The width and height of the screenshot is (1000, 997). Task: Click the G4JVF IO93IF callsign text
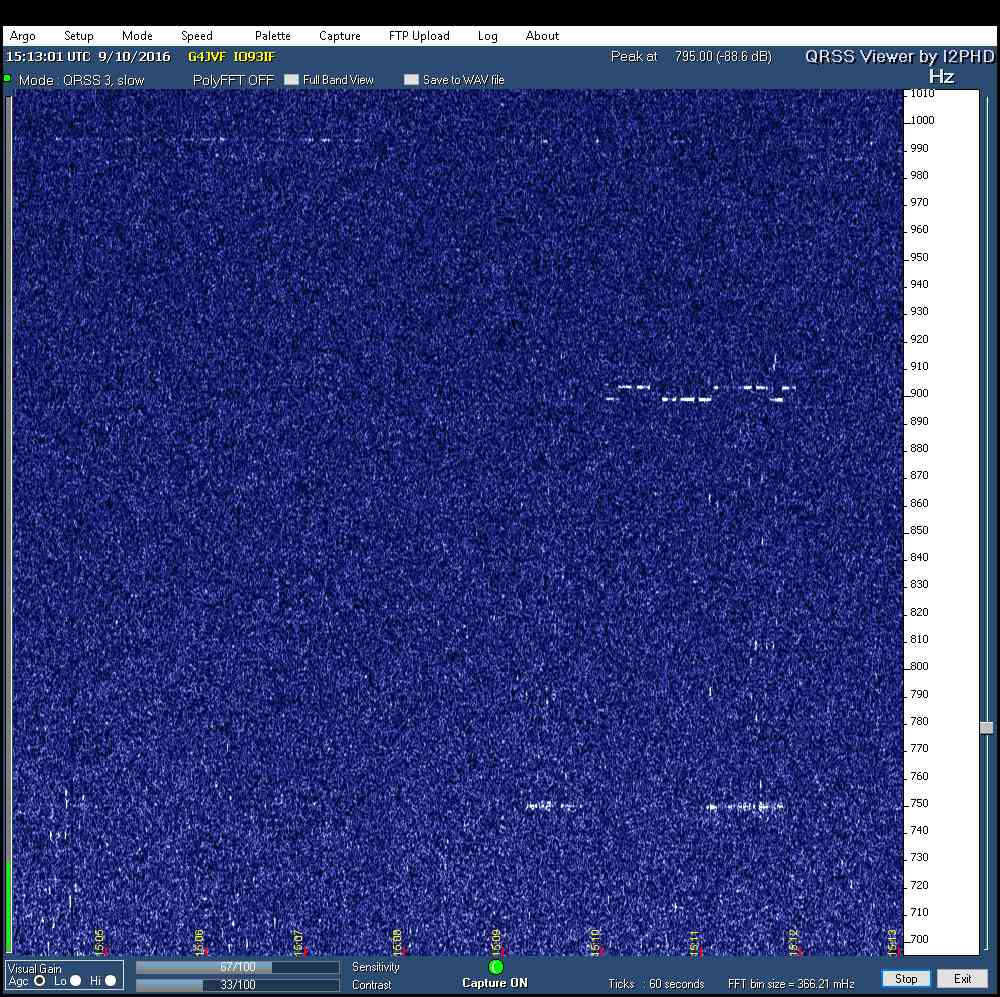point(232,56)
